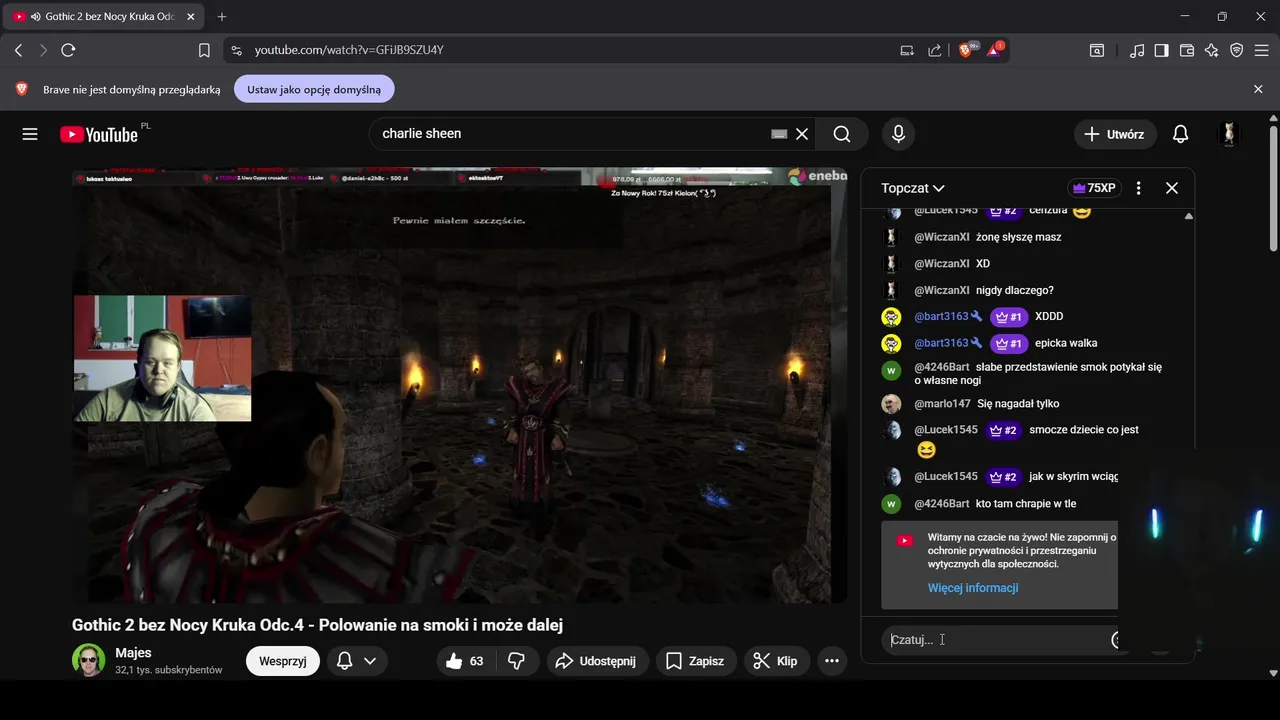Set Brave as default with Ustaw jako opcję domyślną
Screen dimensions: 1280x720
314,89
